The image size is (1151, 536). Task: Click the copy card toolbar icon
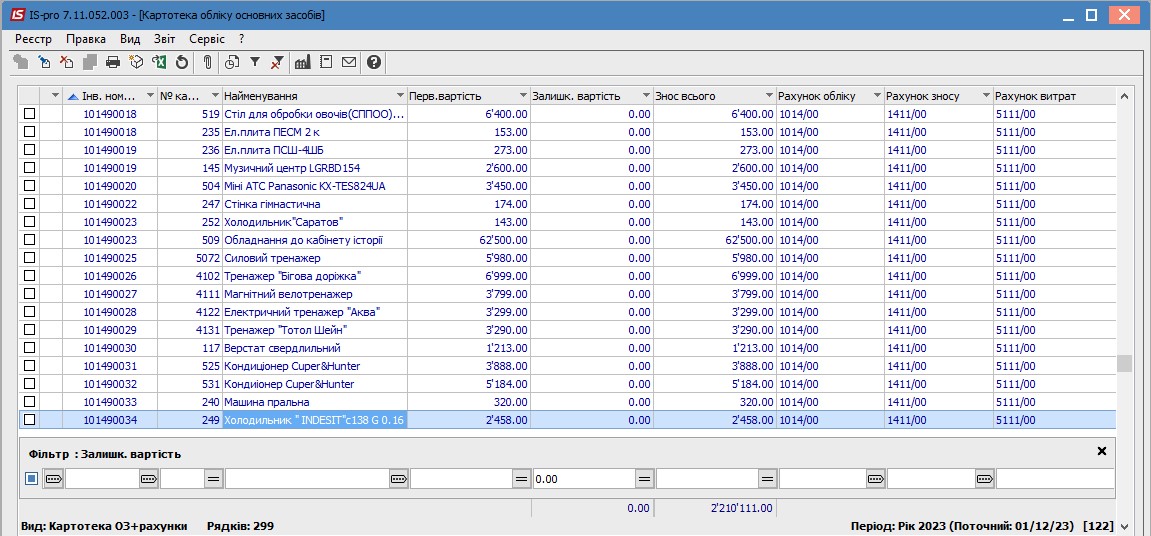coord(90,62)
